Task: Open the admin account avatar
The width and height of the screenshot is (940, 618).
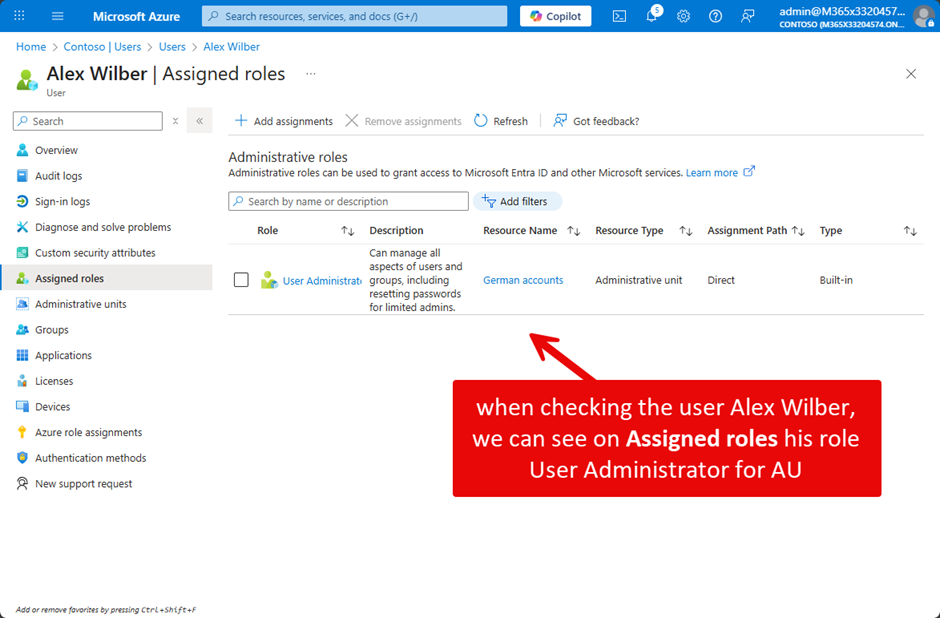Action: pos(924,16)
